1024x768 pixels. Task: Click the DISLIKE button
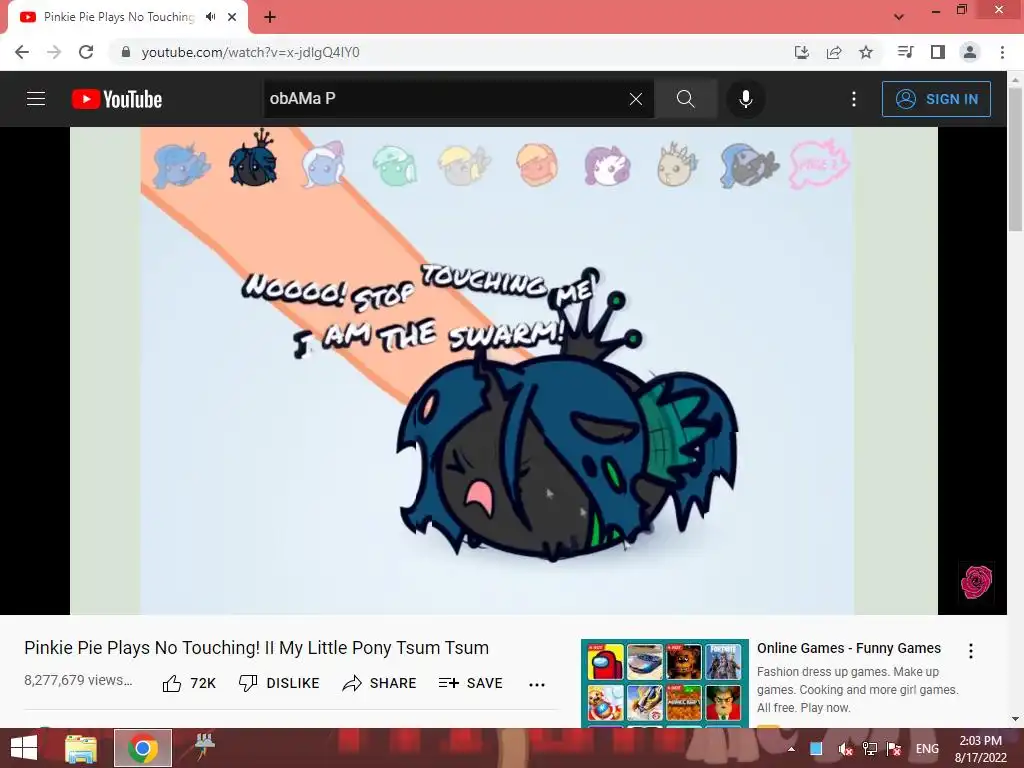[279, 683]
